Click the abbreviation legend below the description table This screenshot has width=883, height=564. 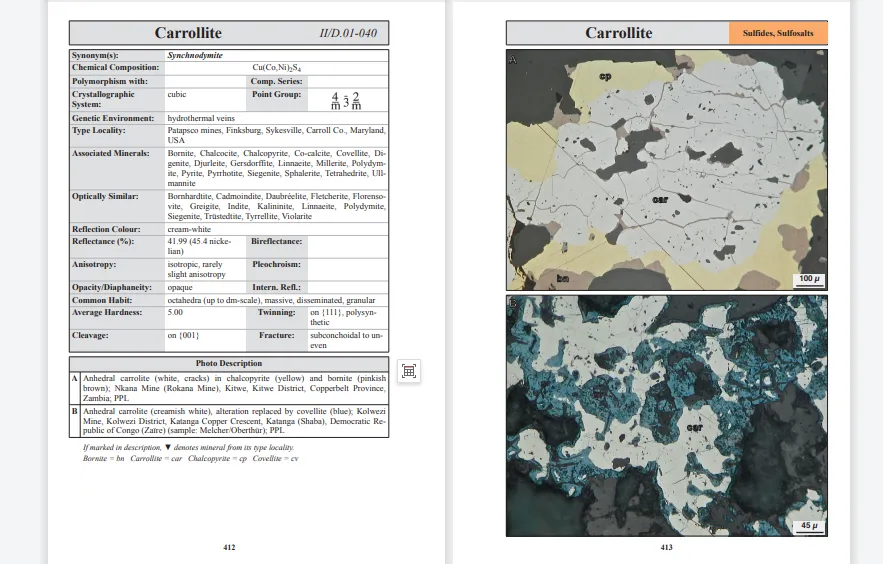[x=190, y=458]
